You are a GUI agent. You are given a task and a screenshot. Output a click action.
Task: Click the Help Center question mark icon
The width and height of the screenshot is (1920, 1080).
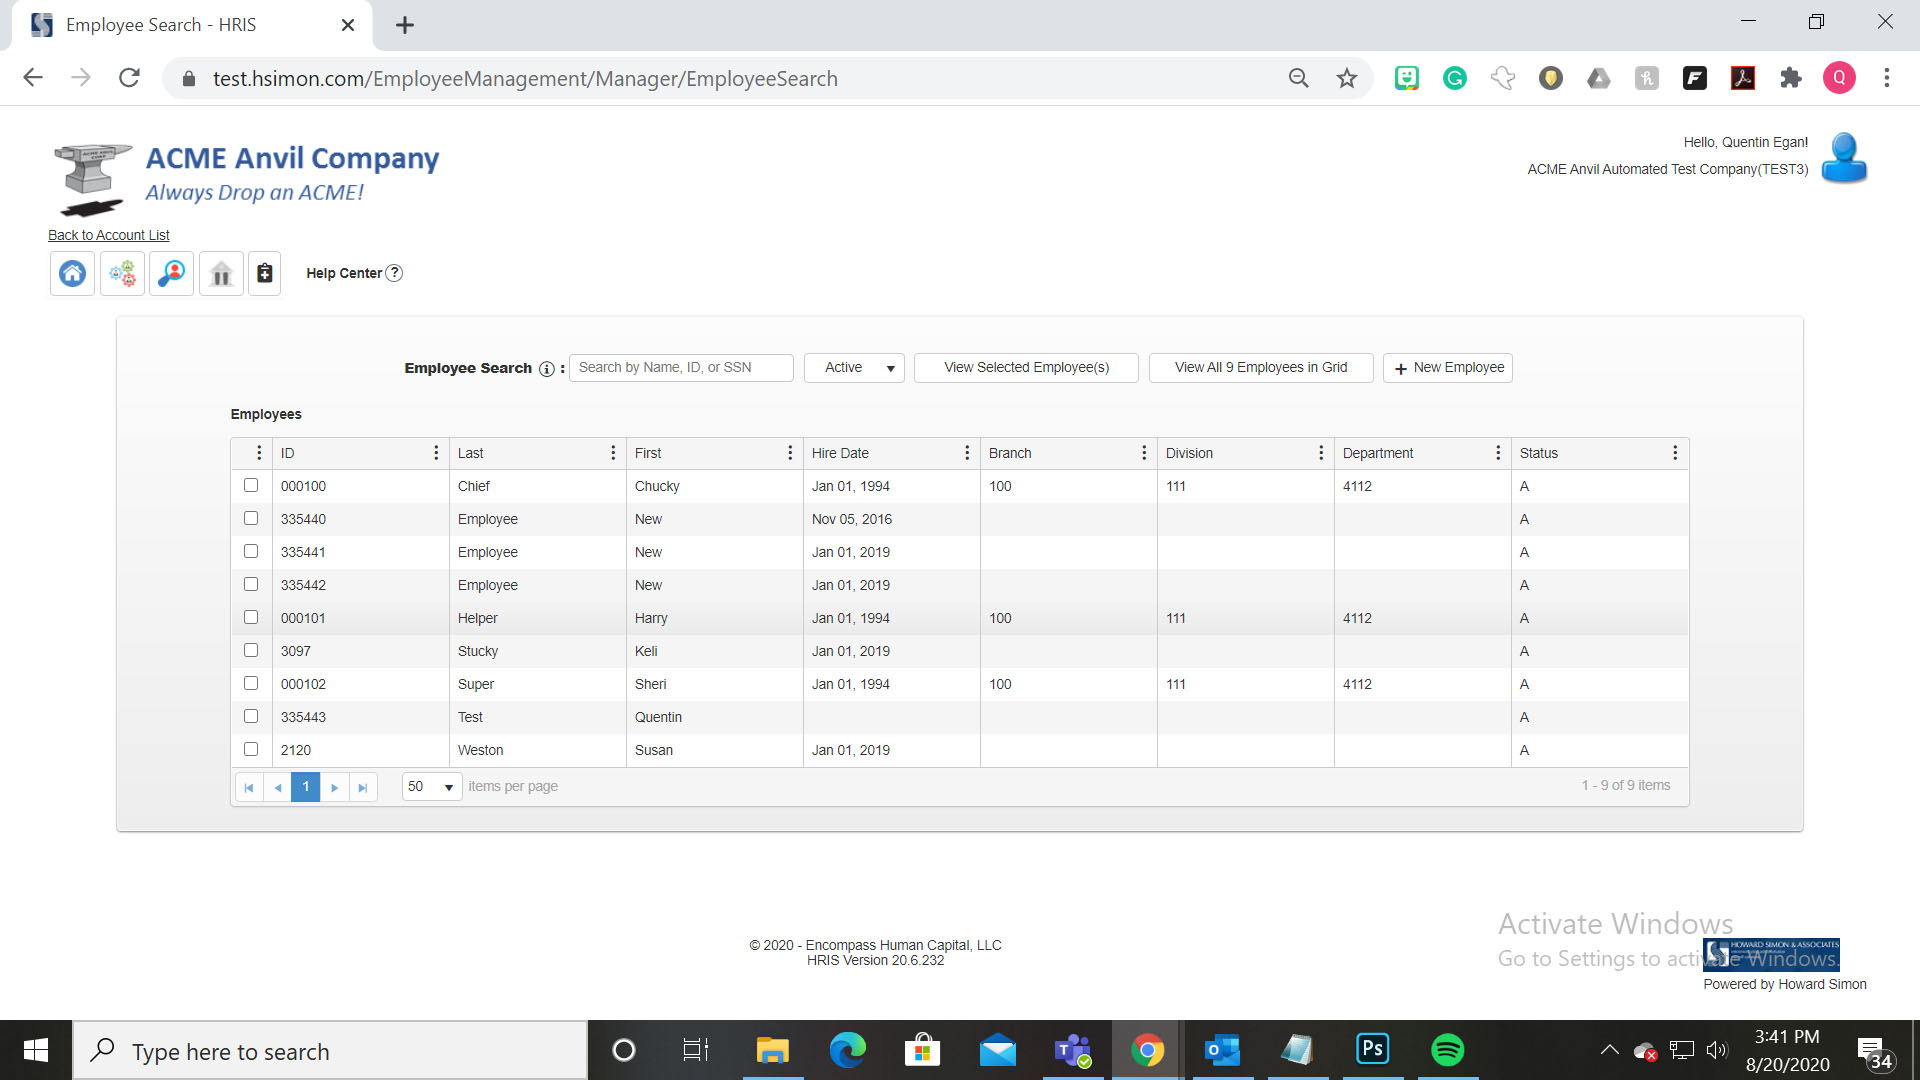click(x=394, y=273)
